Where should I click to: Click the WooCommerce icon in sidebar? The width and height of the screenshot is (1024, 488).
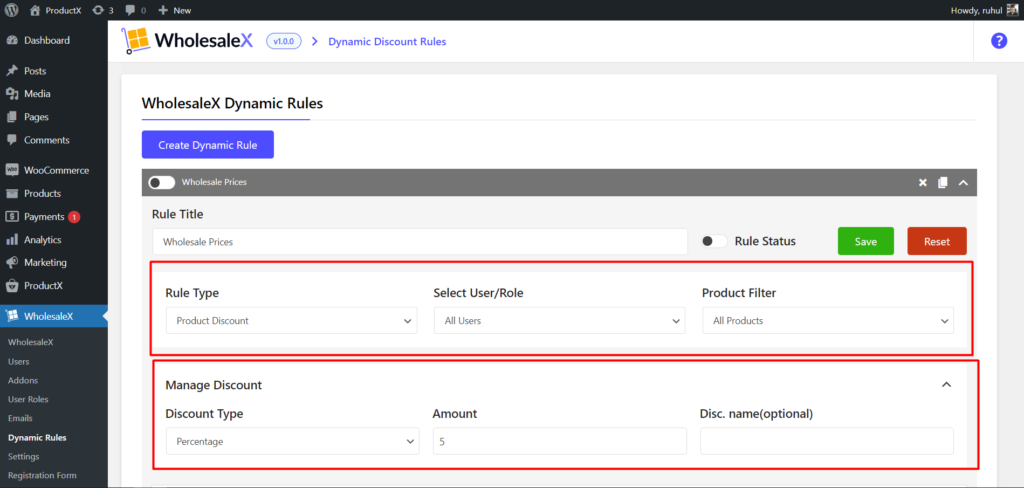tap(12, 170)
